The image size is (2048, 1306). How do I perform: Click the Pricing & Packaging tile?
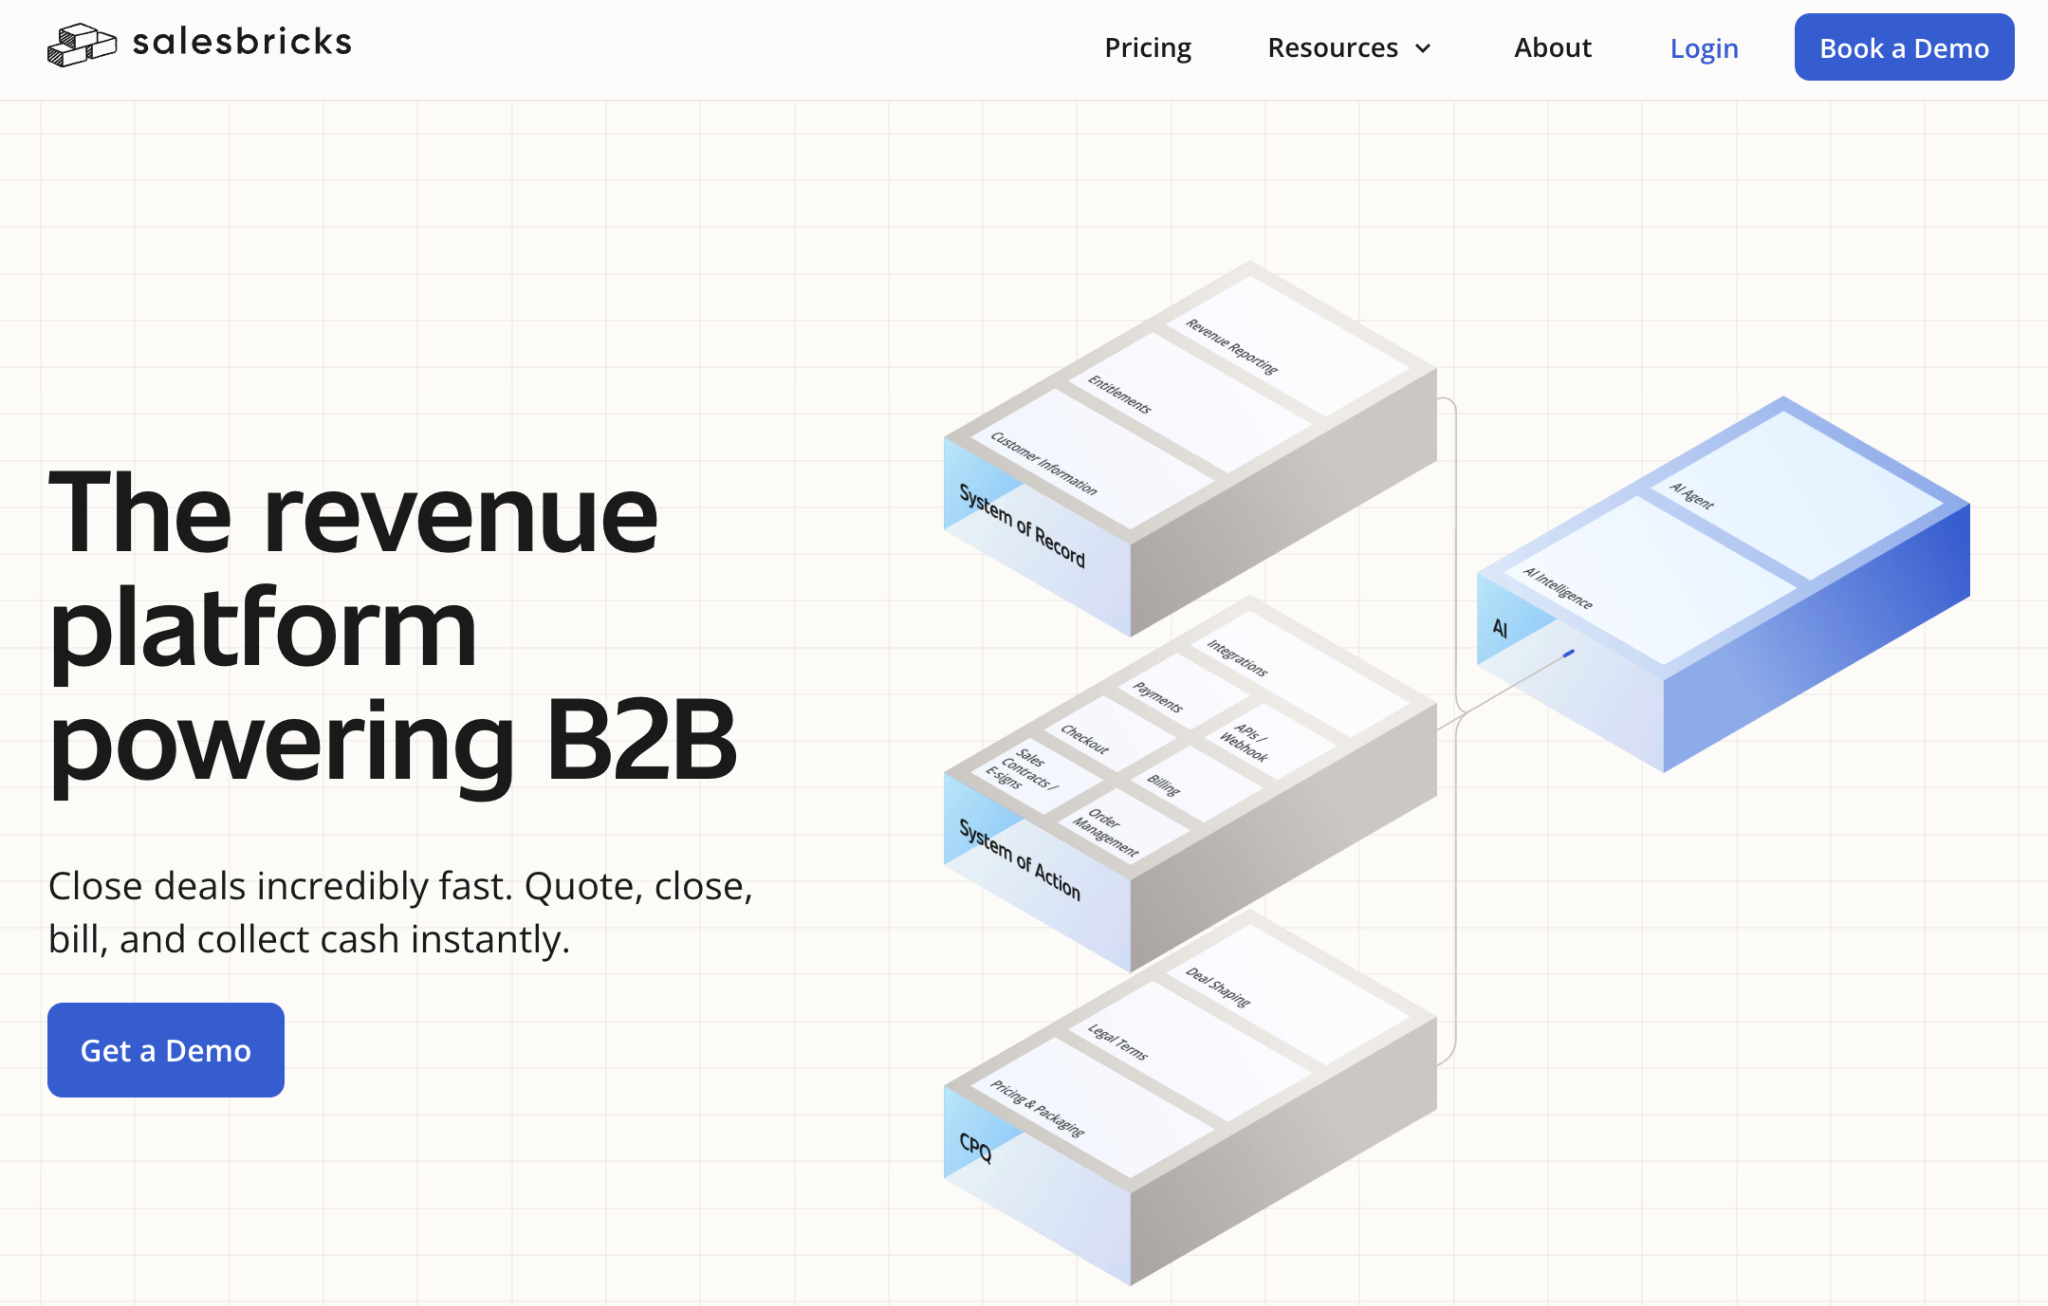click(1092, 1107)
